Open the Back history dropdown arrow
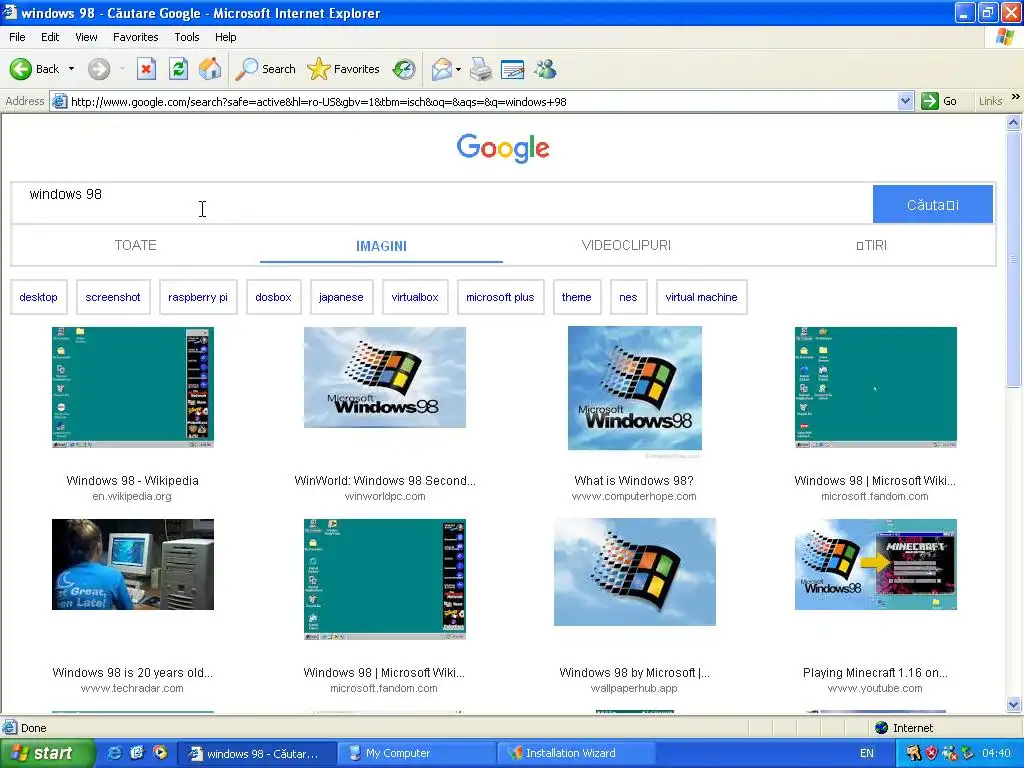 [x=71, y=69]
